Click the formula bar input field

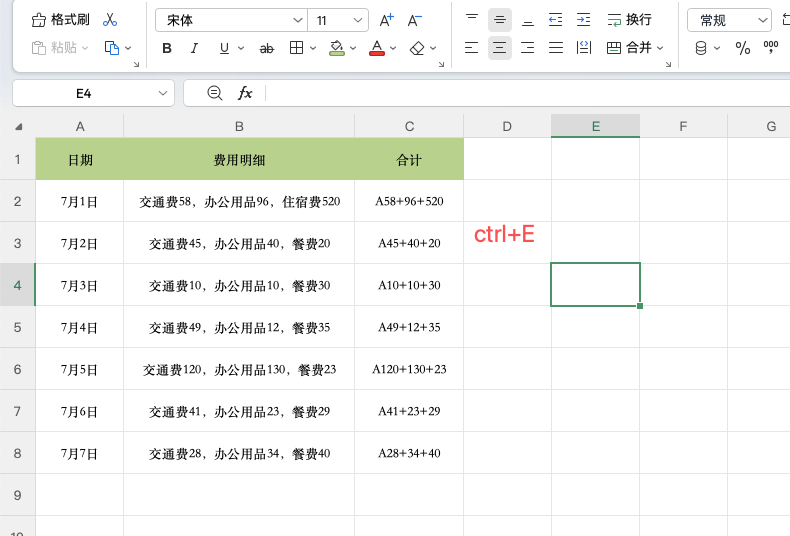527,93
